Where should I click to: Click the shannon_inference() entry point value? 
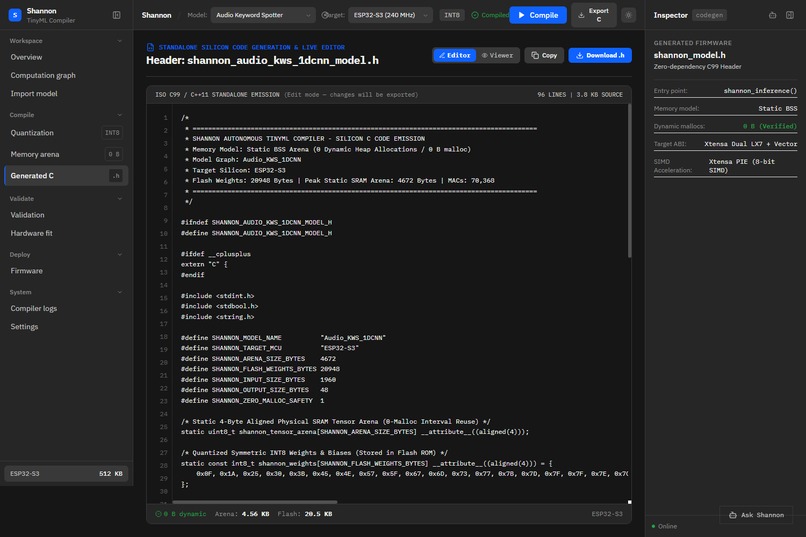(x=760, y=91)
